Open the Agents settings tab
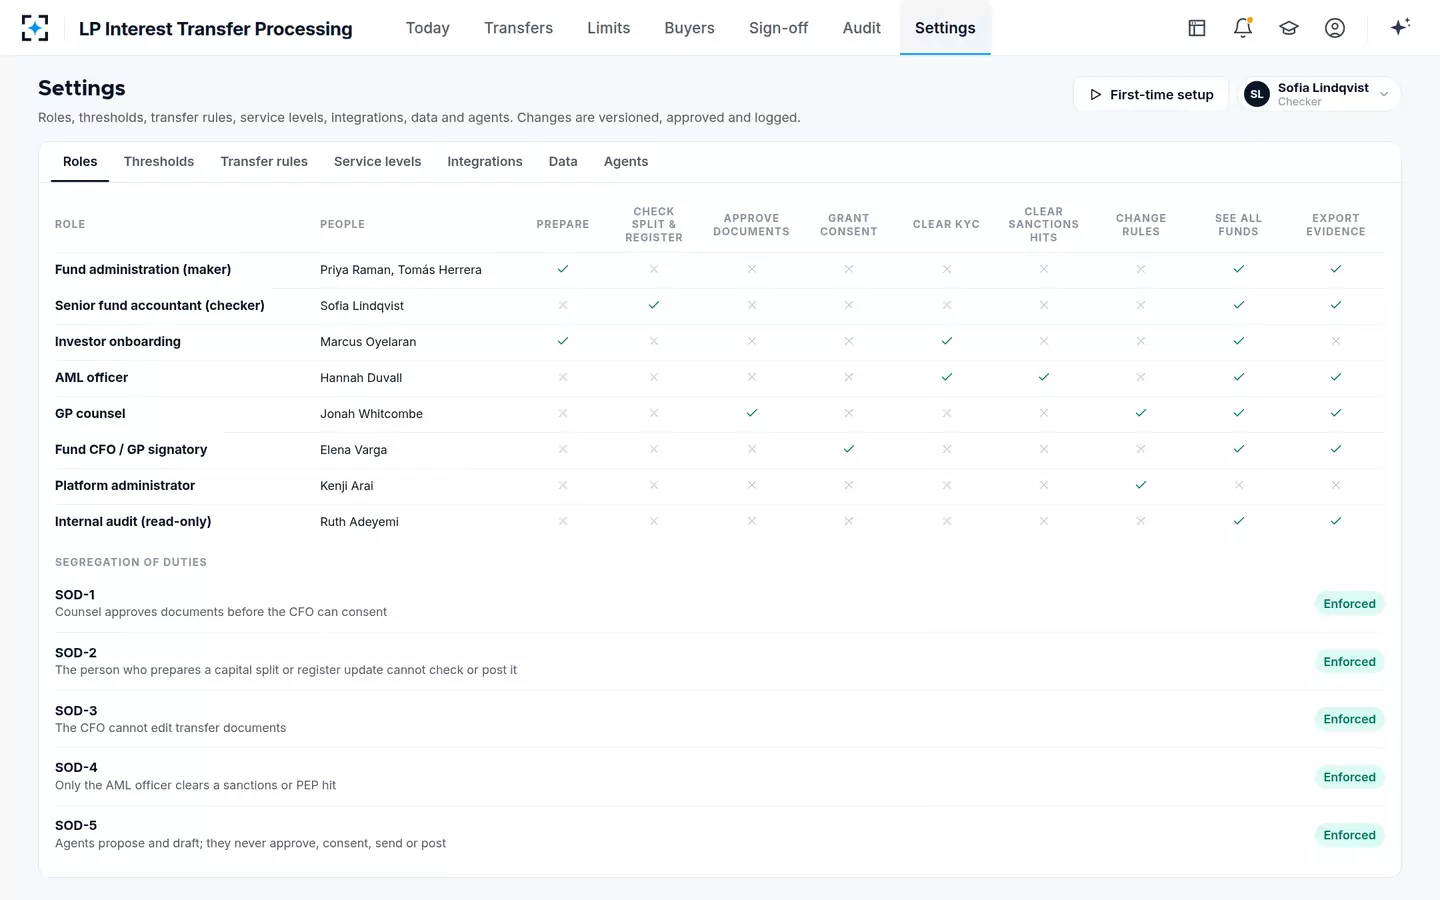The image size is (1440, 900). (x=626, y=162)
